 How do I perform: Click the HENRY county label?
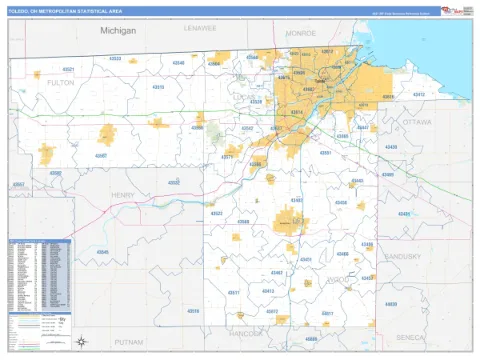[123, 195]
